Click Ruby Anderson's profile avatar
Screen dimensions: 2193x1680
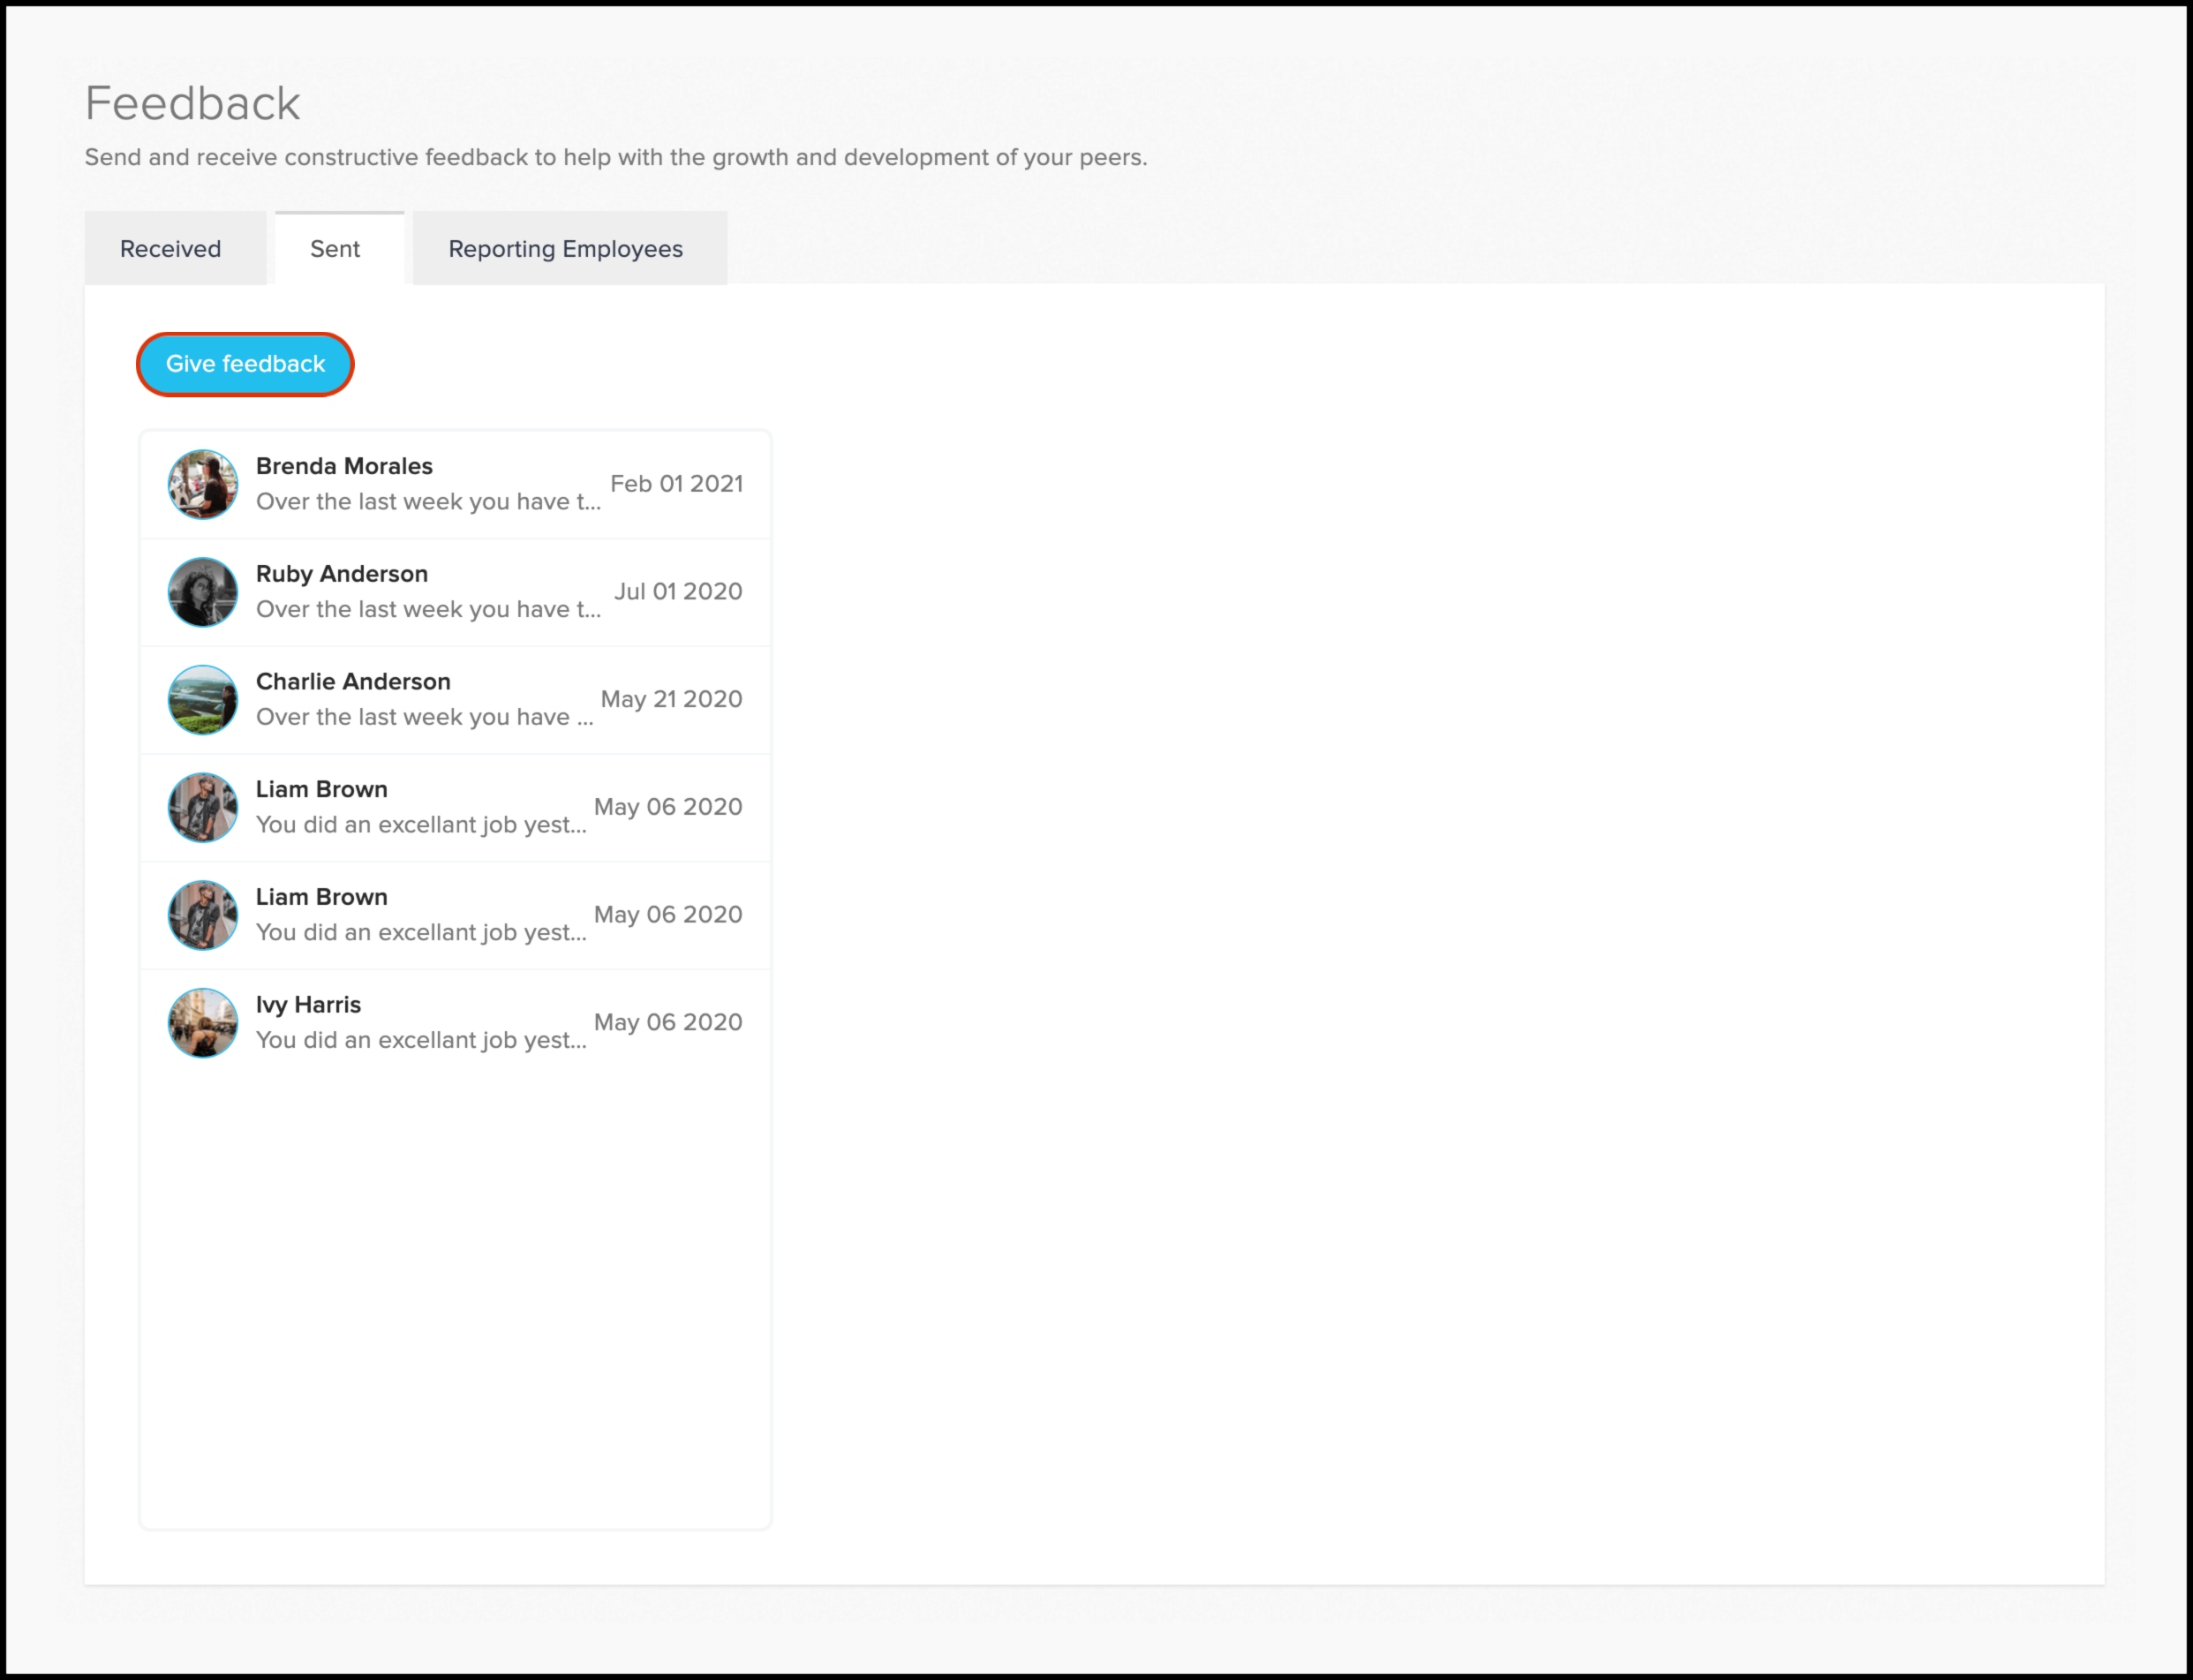coord(203,592)
